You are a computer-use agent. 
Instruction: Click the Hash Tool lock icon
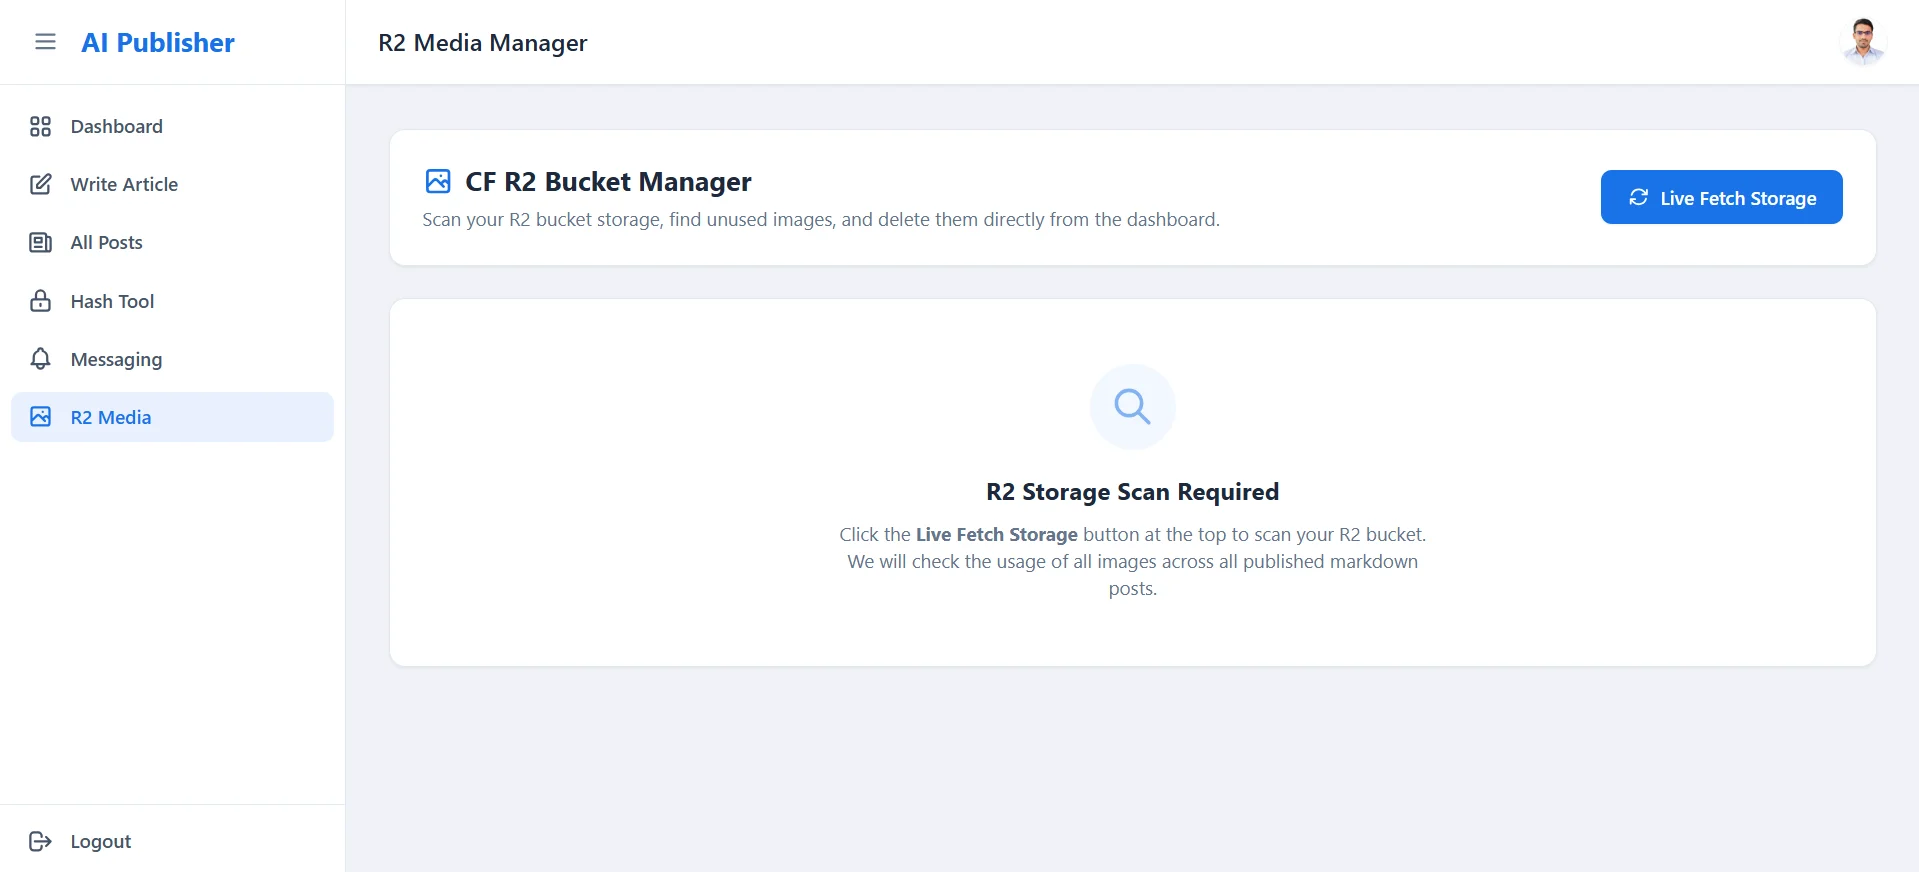[40, 301]
